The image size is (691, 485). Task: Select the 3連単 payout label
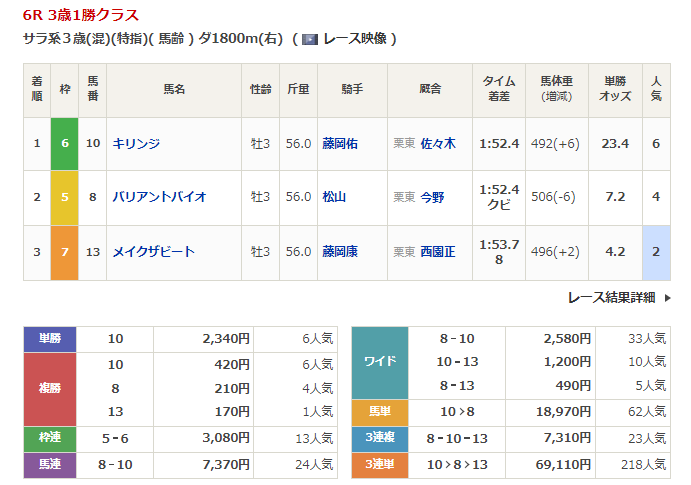coord(381,465)
